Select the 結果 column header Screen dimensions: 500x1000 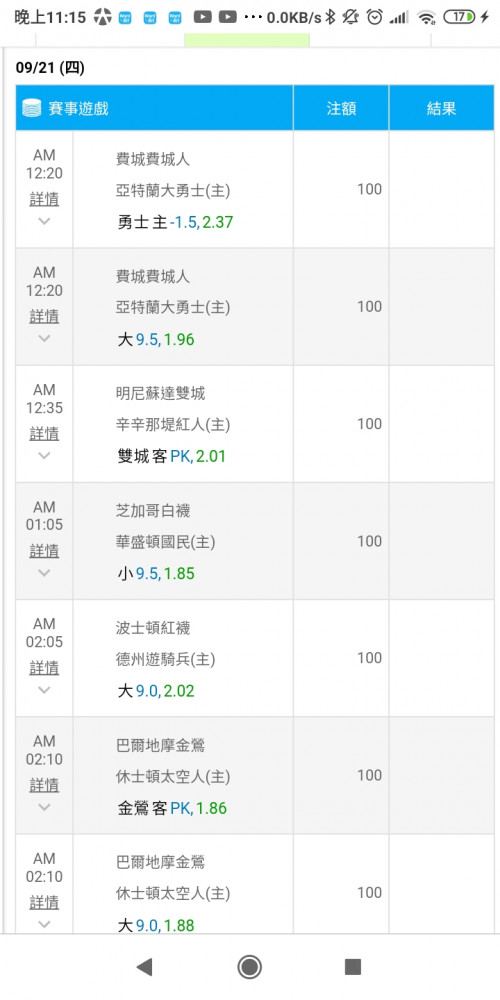point(441,108)
